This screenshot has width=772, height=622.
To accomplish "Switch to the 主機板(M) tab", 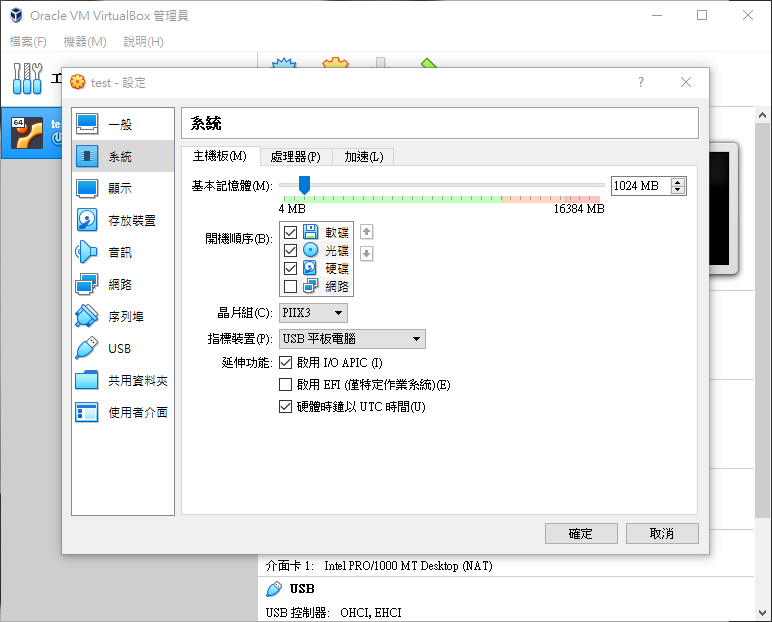I will click(220, 156).
